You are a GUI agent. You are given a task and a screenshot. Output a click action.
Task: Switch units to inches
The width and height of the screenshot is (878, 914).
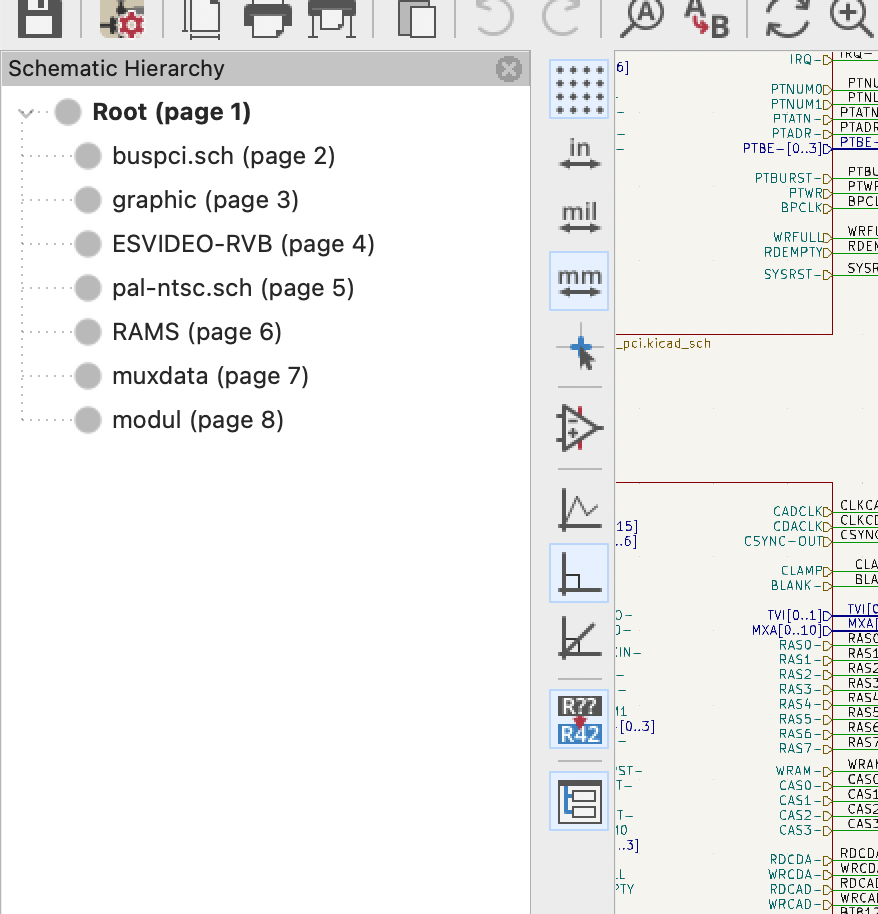click(x=579, y=154)
